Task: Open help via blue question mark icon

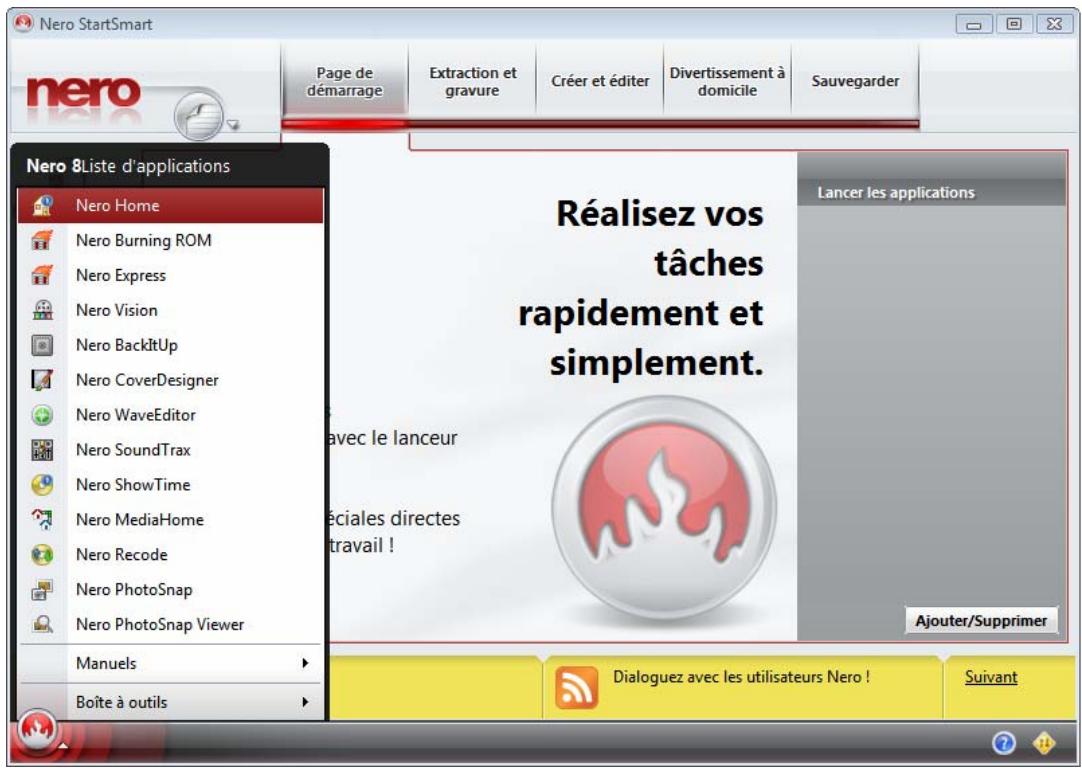Action: pos(1003,742)
